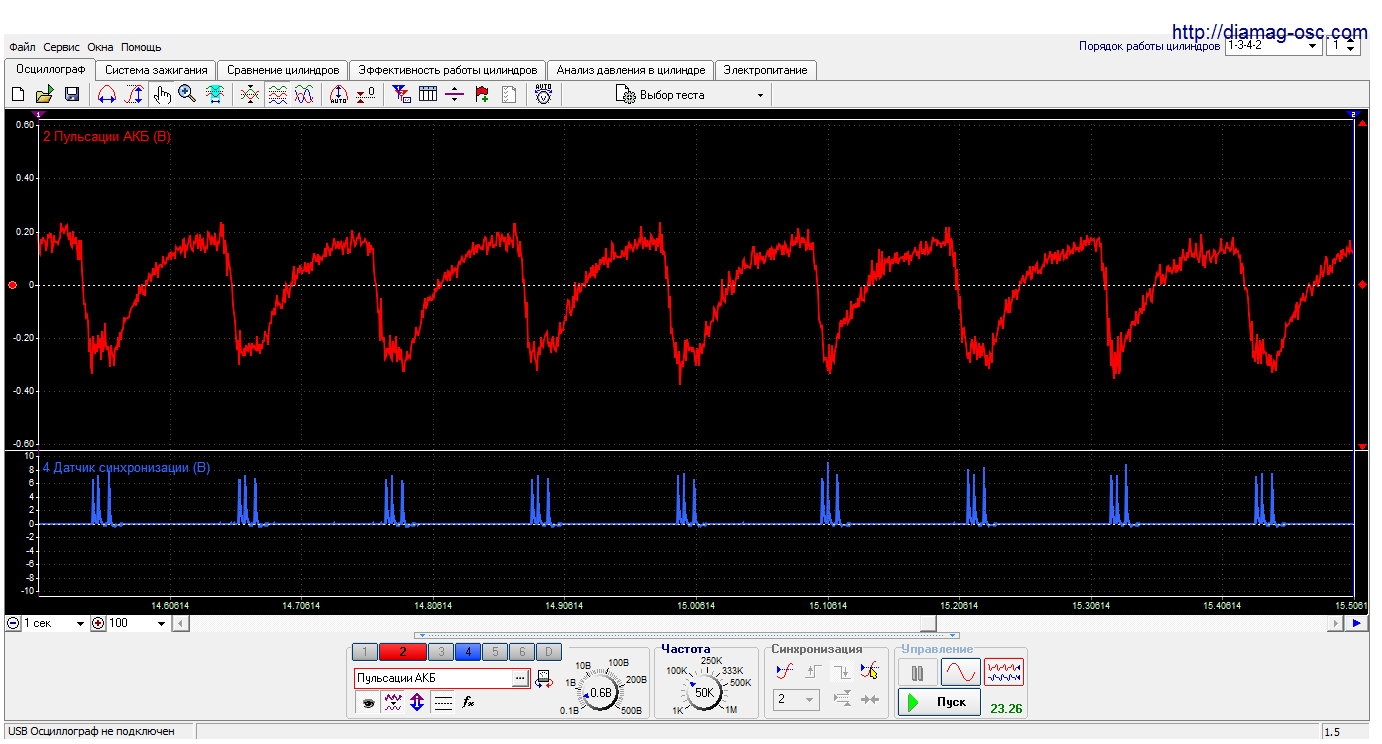Click the purple divider line icon
Image resolution: width=1382 pixels, height=744 pixels.
[455, 95]
